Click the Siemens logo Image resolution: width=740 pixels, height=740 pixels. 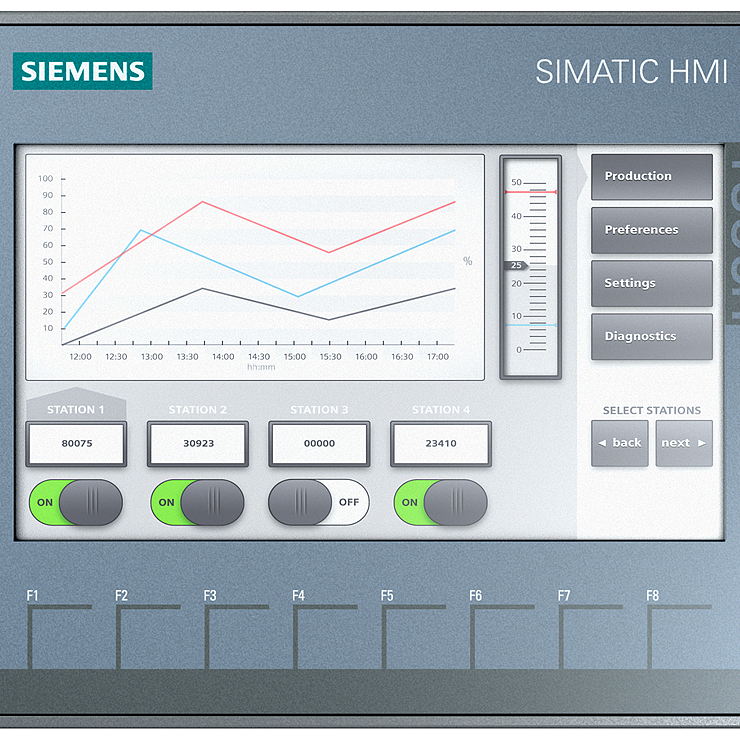83,71
